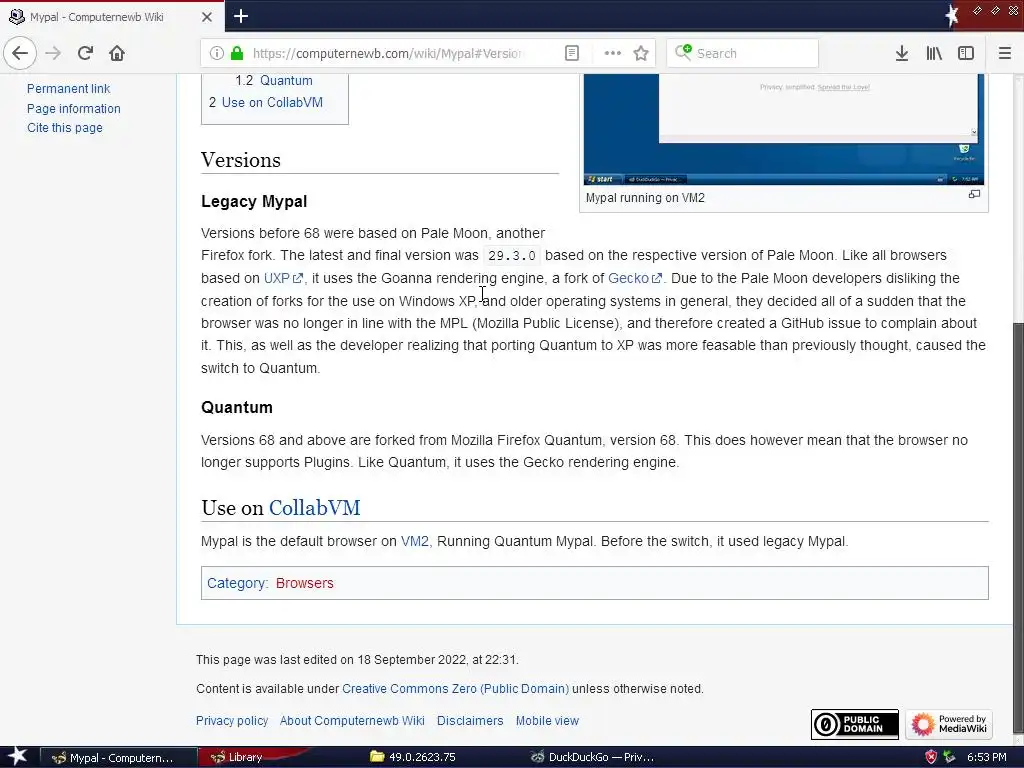The image size is (1024, 768).
Task: Click the search engine magnifier icon
Action: pyautogui.click(x=683, y=52)
